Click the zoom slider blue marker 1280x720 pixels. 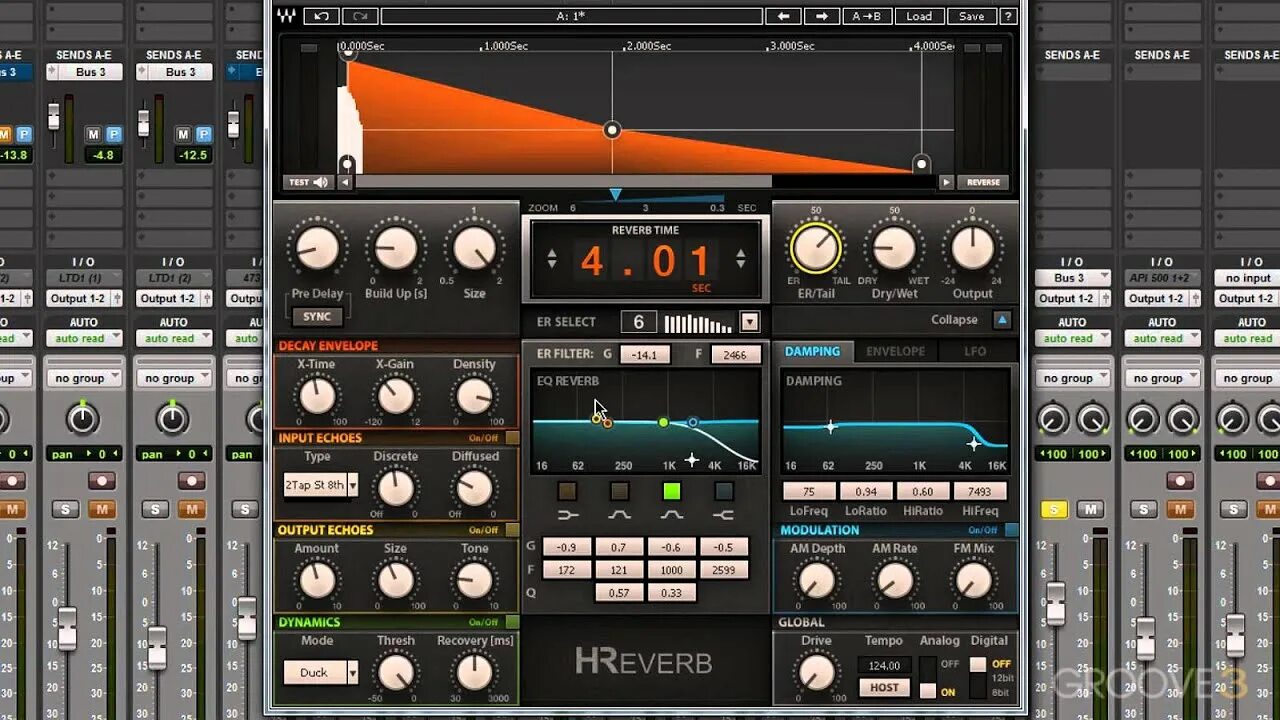tap(616, 195)
